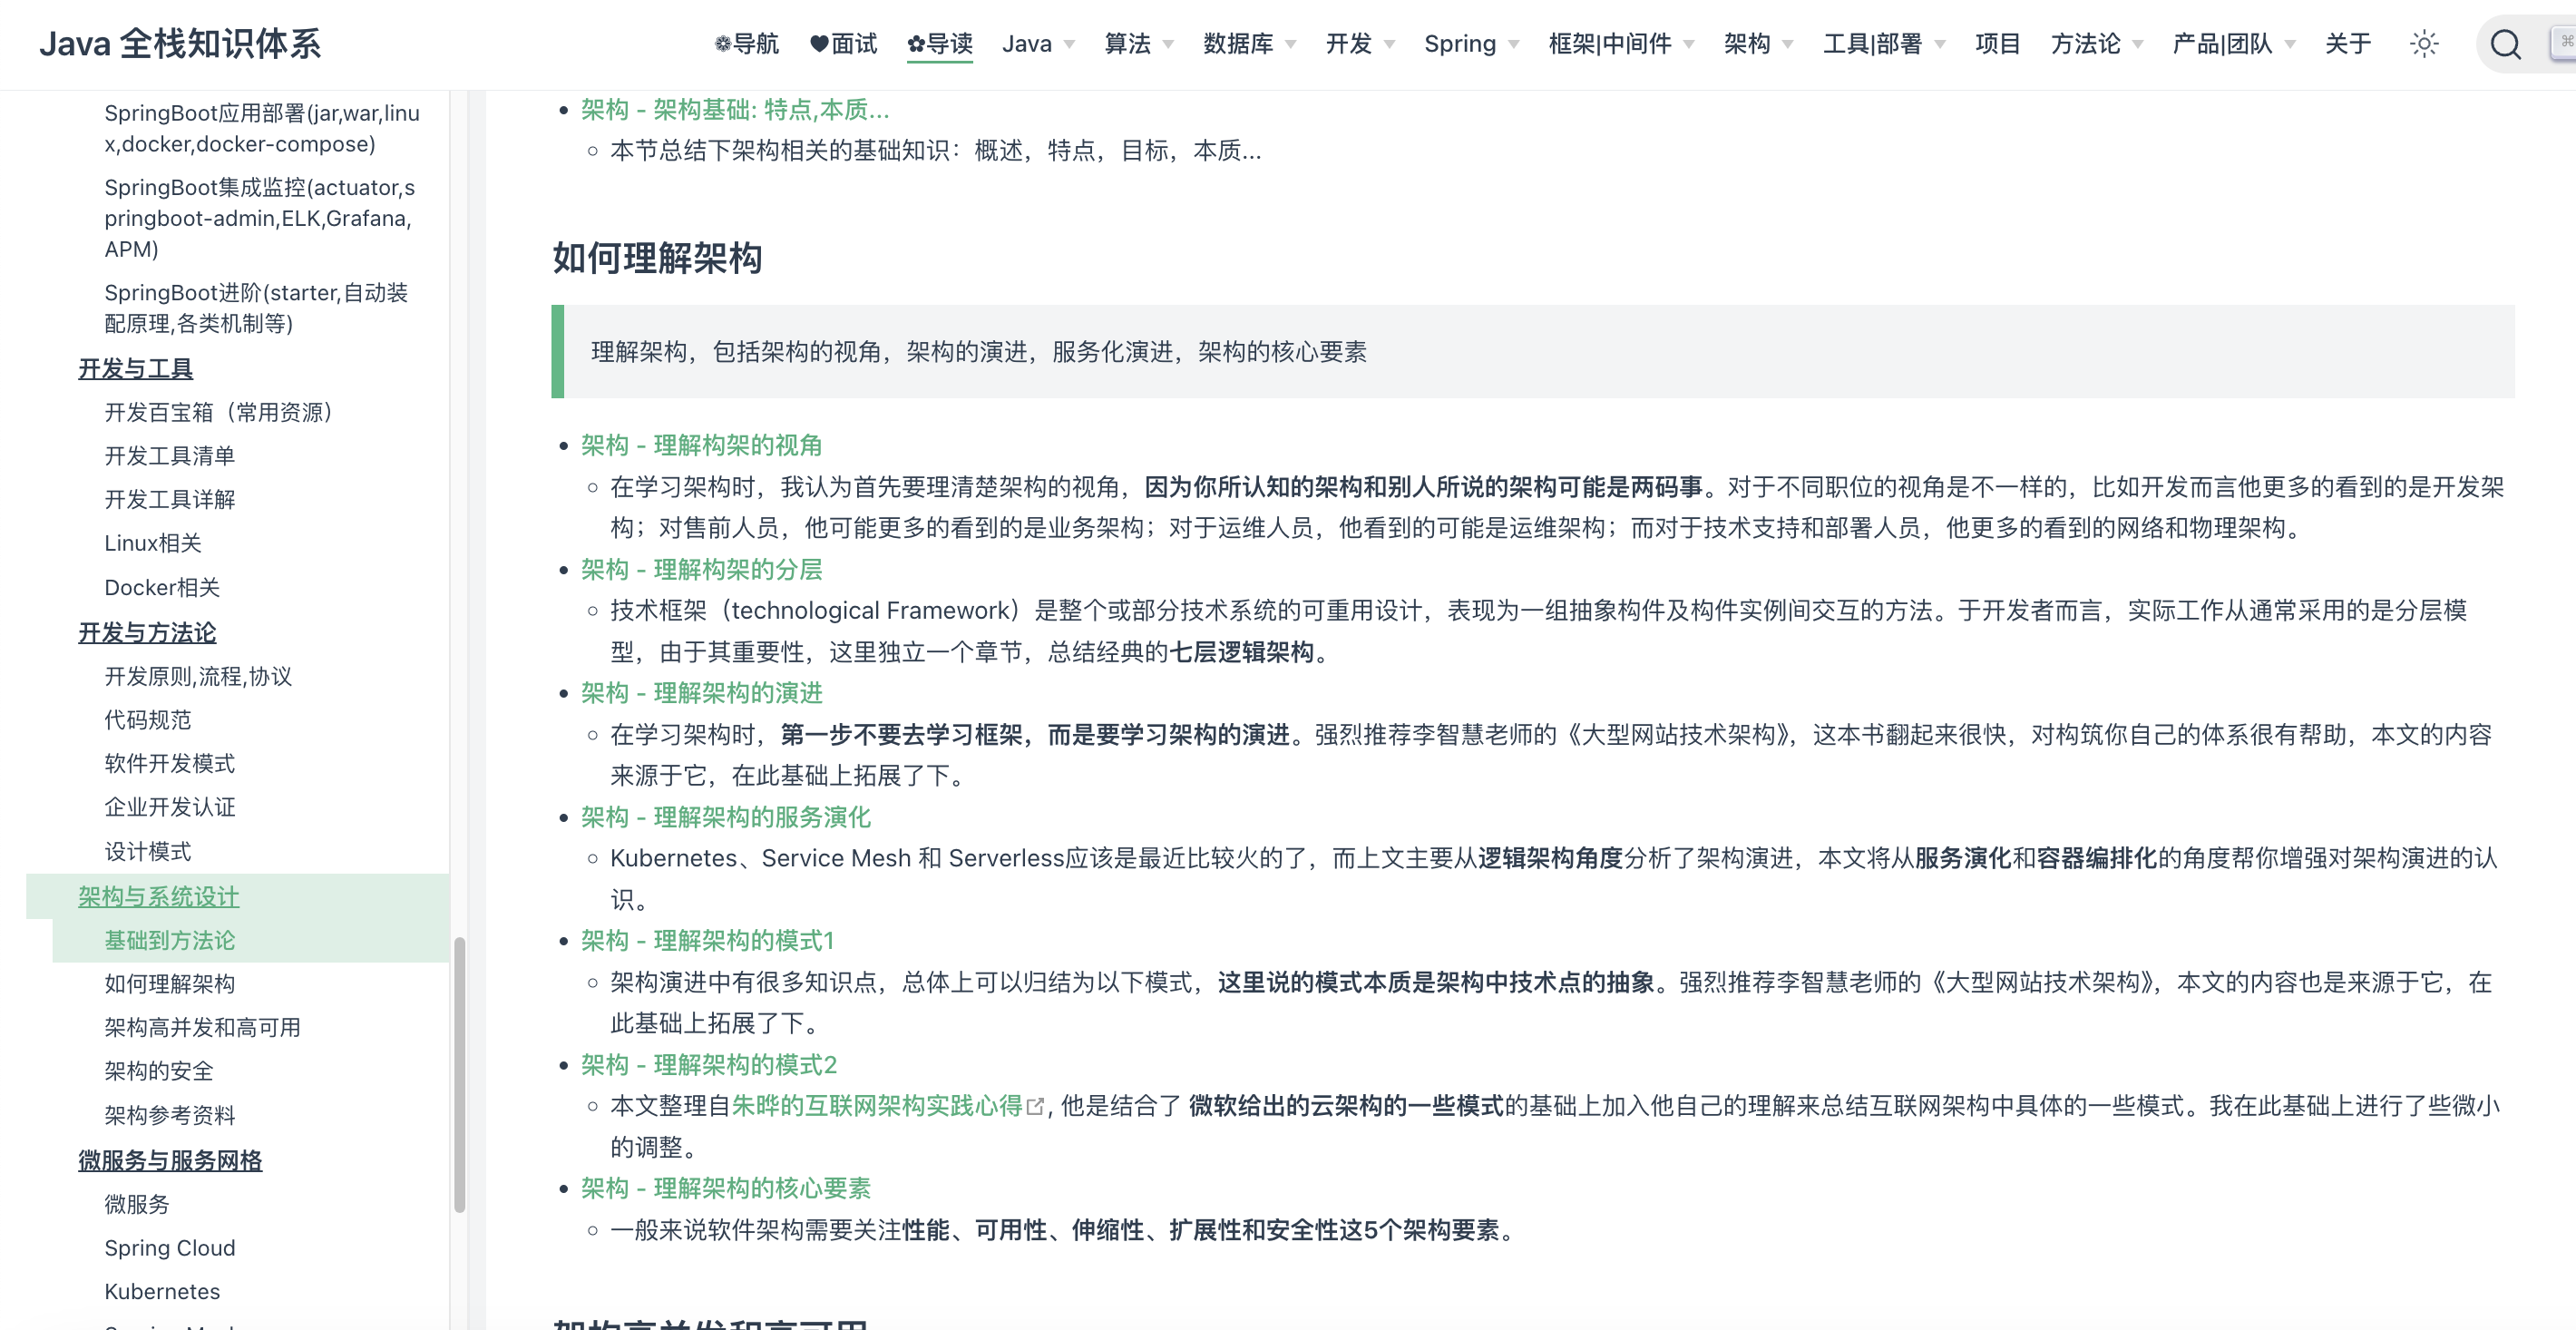
Task: Click the sidebar vertical scrollbar thumb
Action: click(x=459, y=1075)
